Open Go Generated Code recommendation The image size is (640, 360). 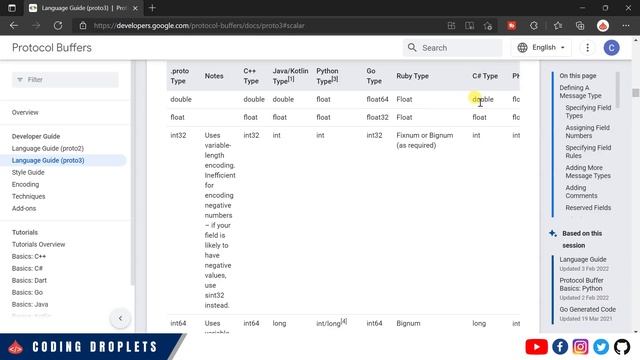click(587, 309)
